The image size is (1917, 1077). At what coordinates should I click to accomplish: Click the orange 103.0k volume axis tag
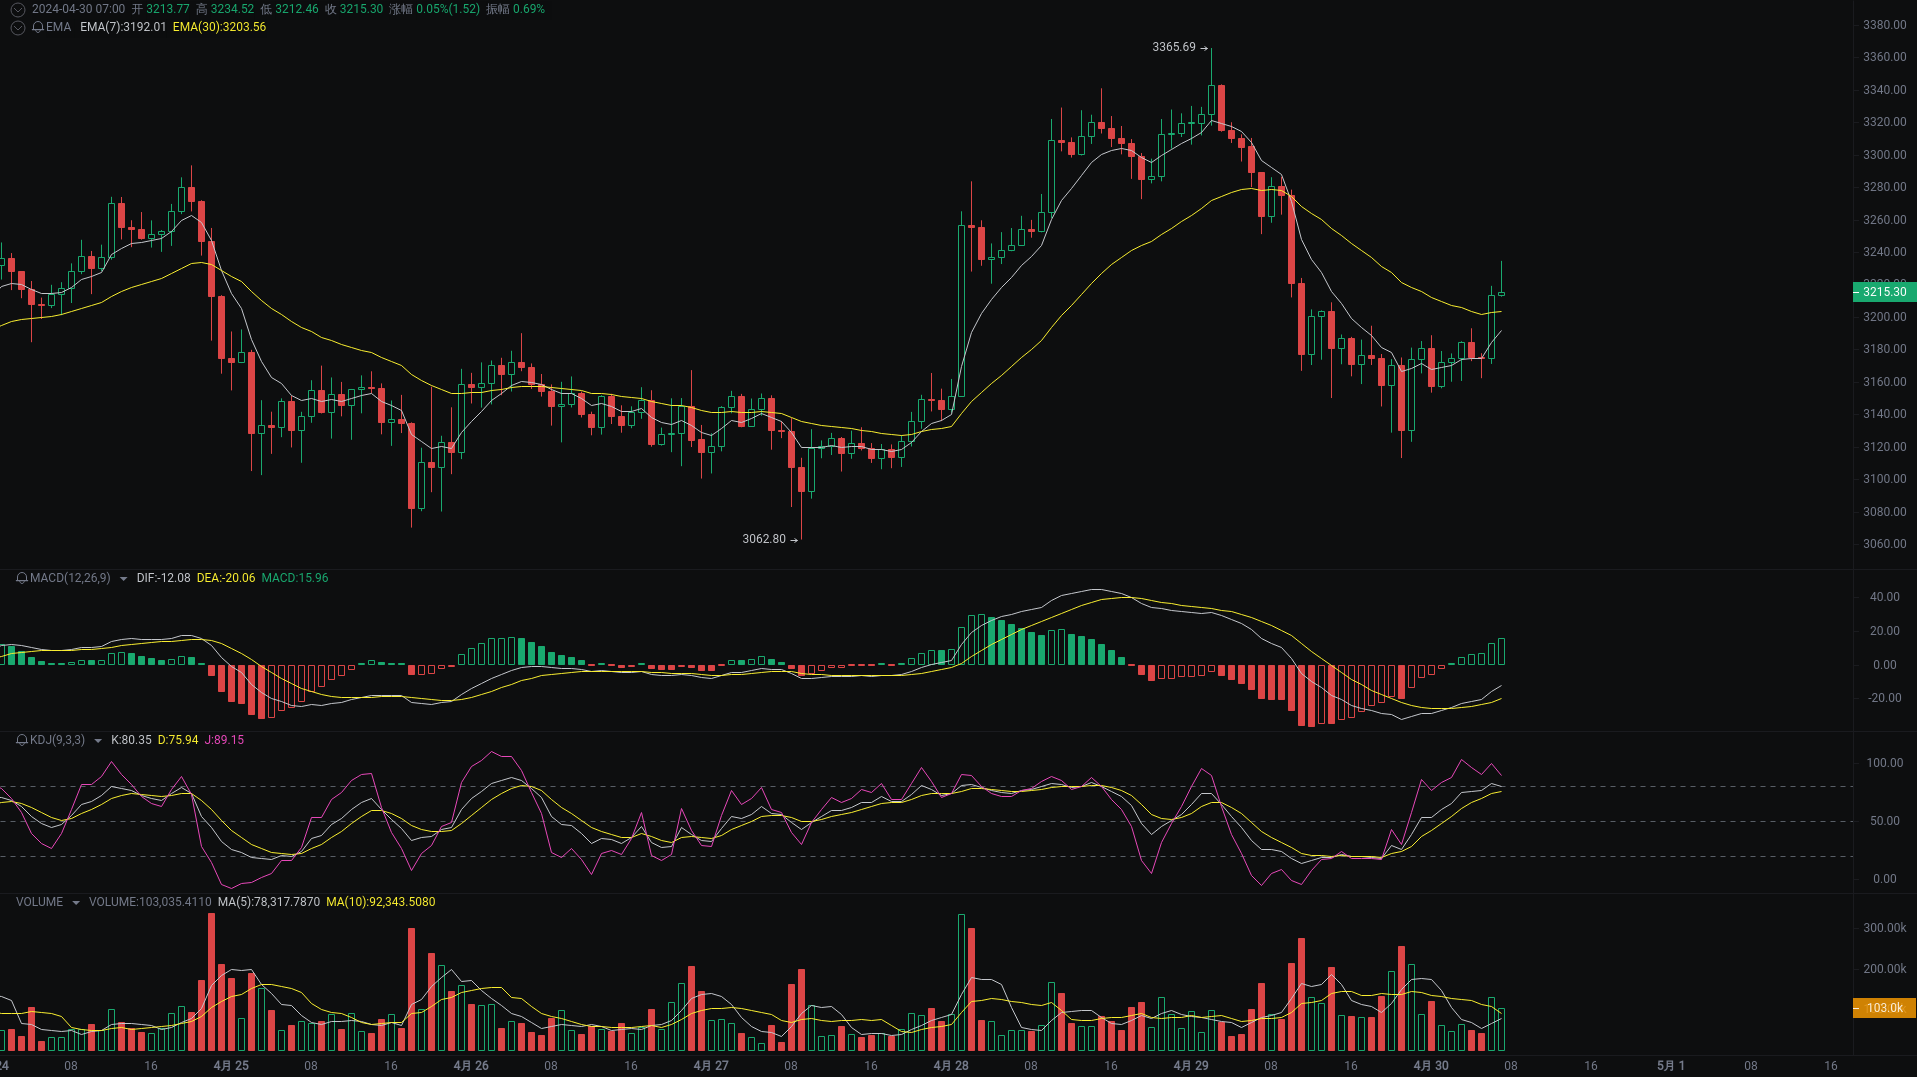click(1883, 1008)
